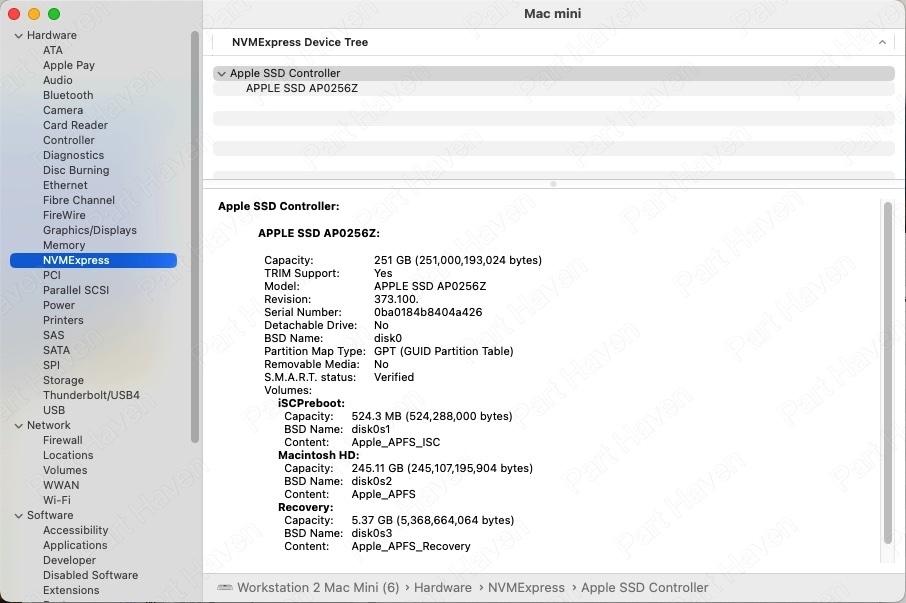View Disabled Software list
906x603 pixels.
(91, 576)
